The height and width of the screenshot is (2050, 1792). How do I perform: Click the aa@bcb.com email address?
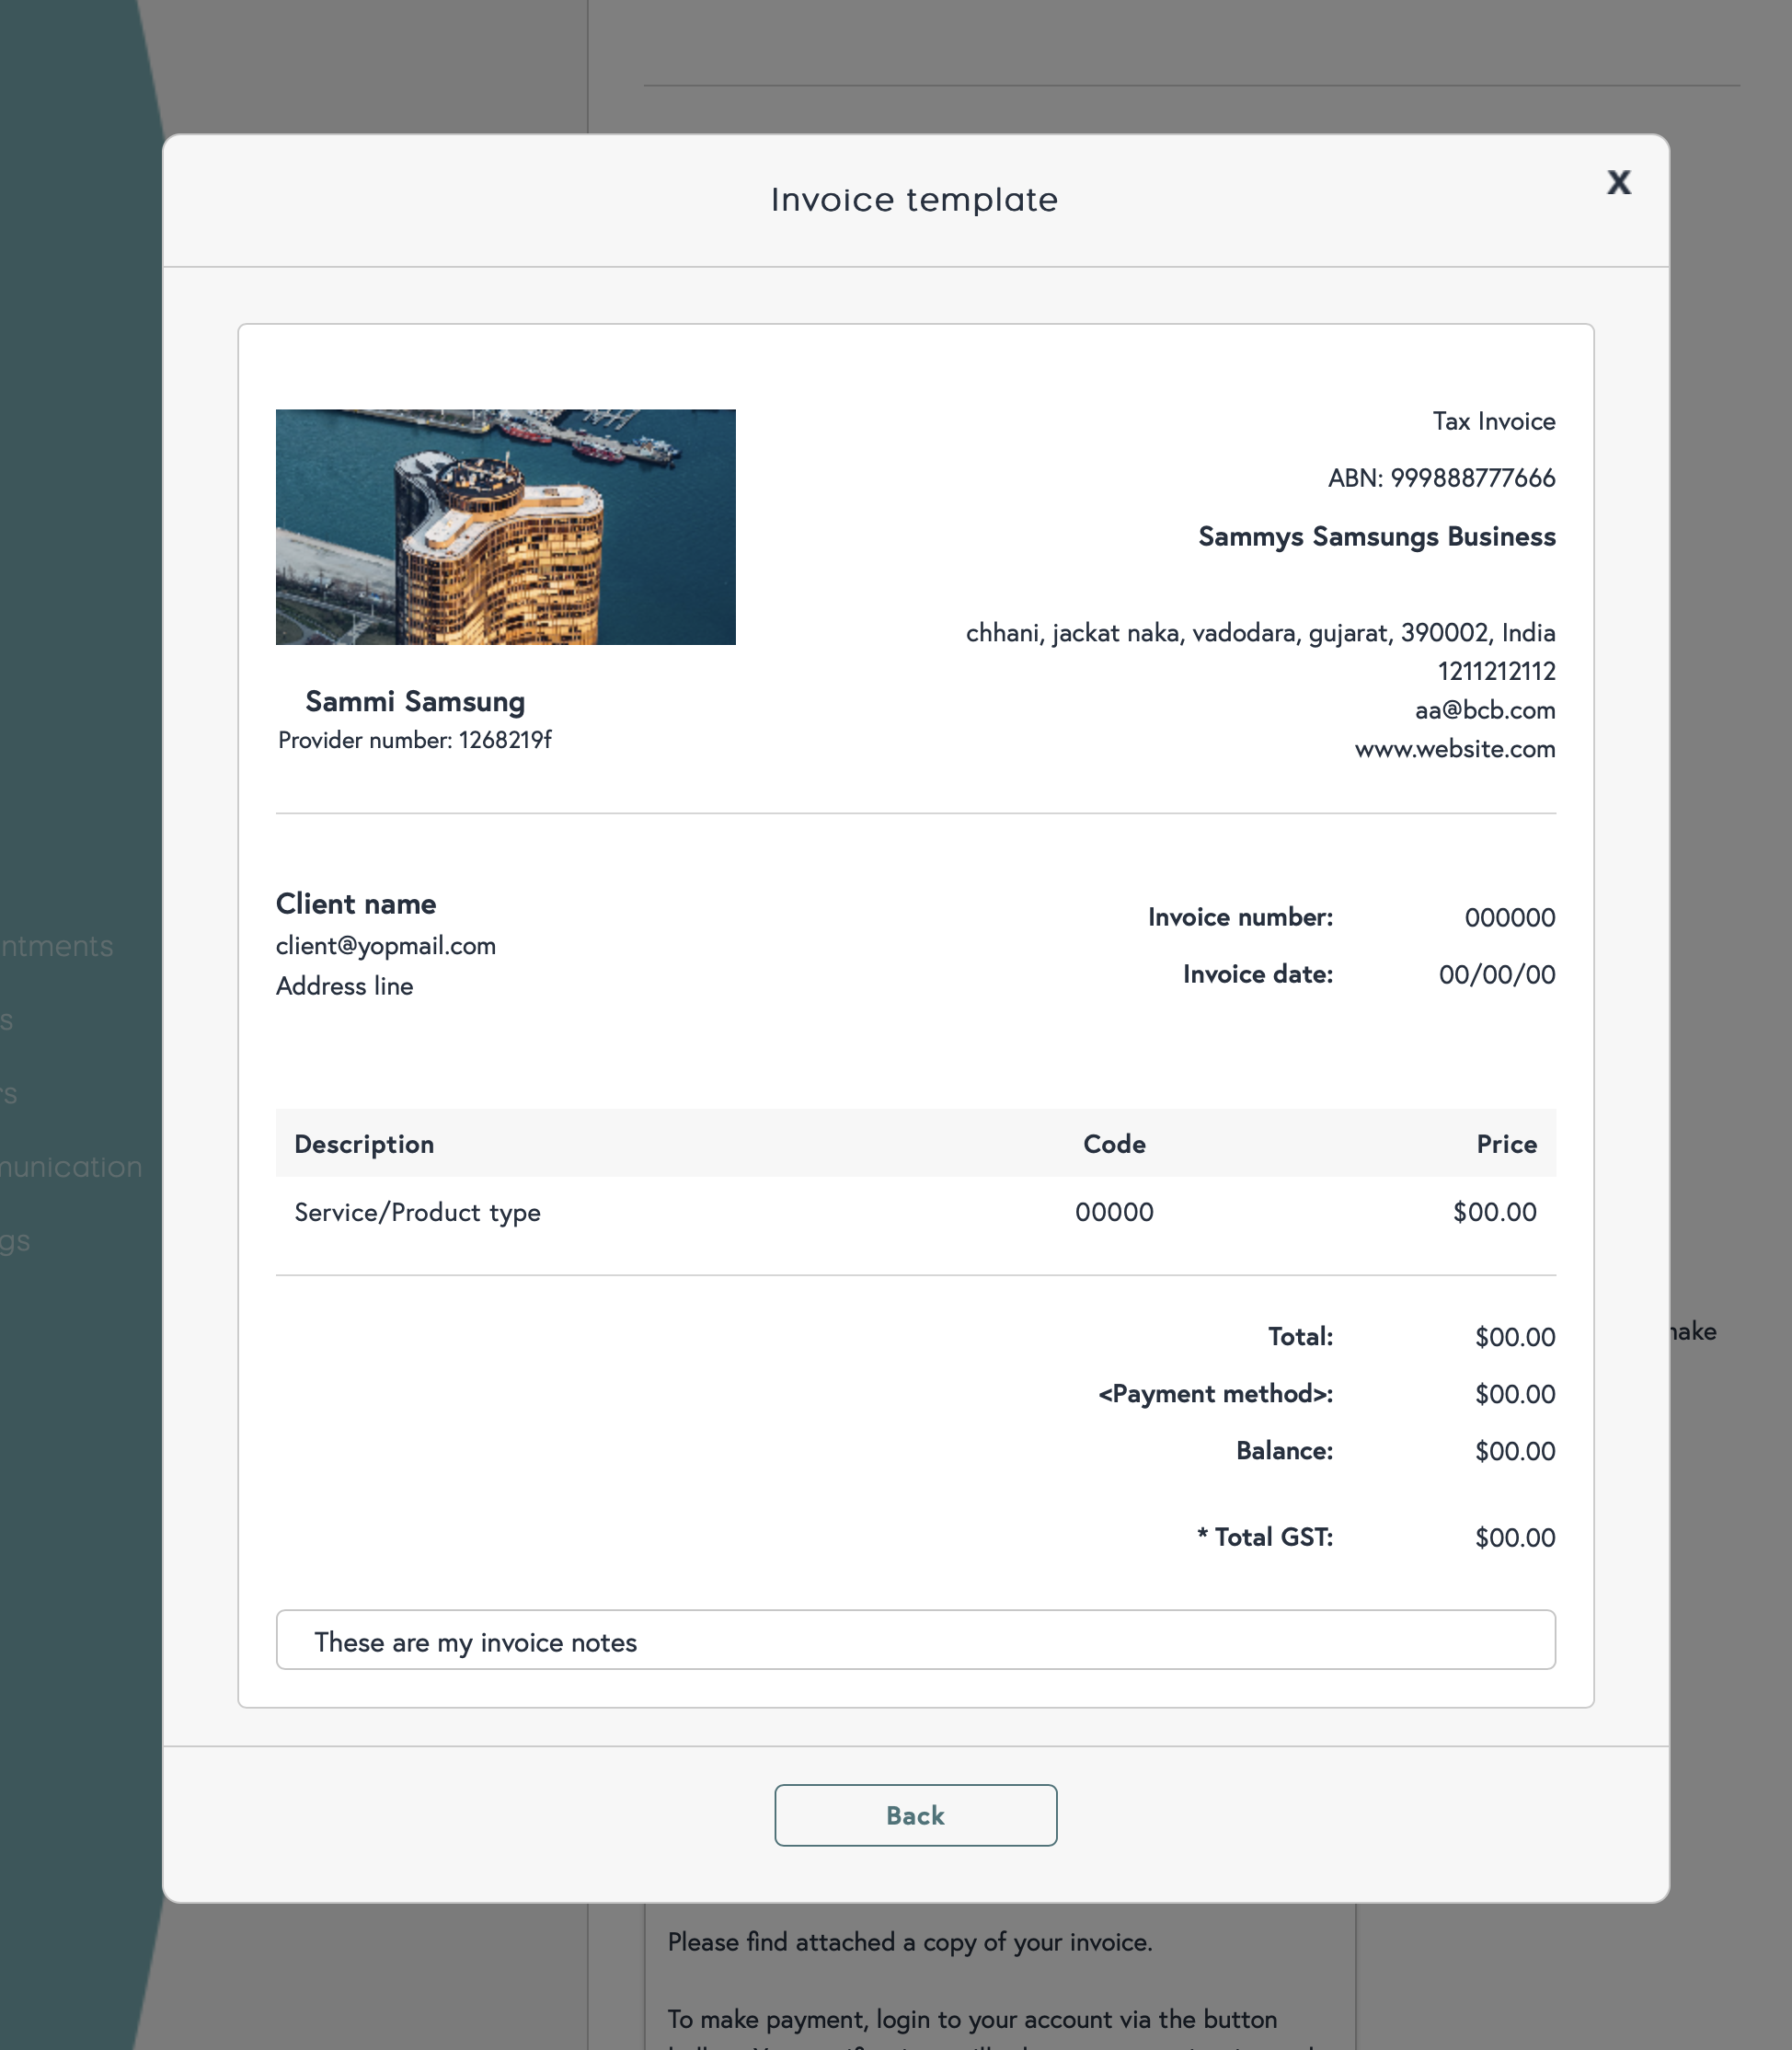pyautogui.click(x=1484, y=710)
